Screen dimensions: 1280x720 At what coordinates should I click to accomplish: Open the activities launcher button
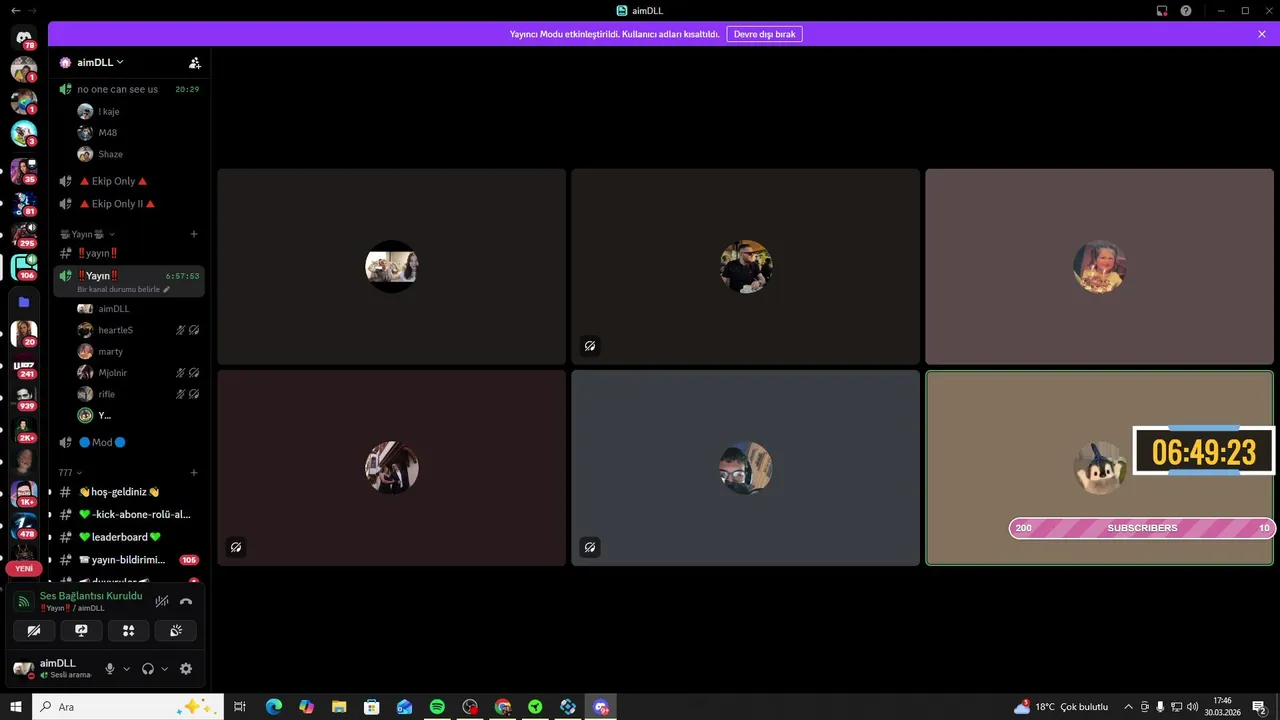[129, 631]
